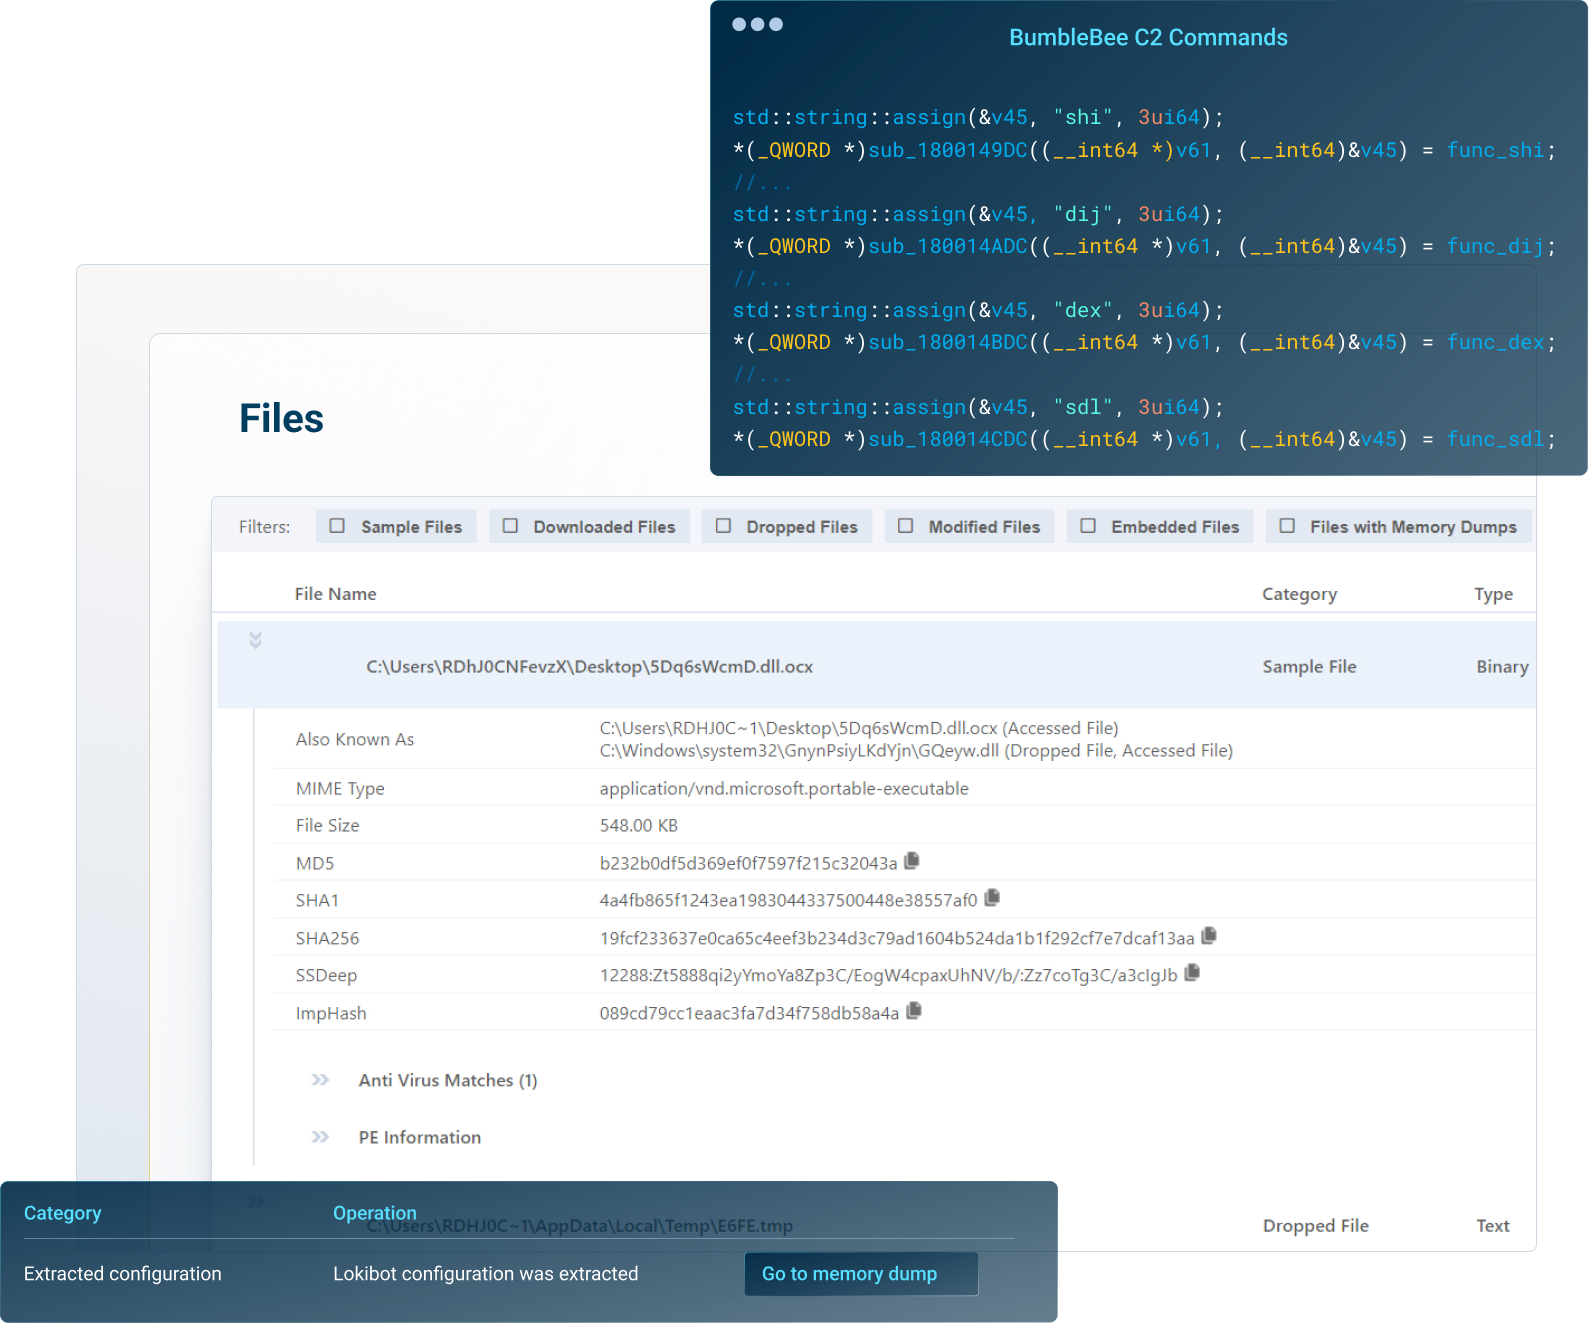Select the 5Dq6sWcmD.dll.ocx file path
The image size is (1589, 1323).
point(589,667)
